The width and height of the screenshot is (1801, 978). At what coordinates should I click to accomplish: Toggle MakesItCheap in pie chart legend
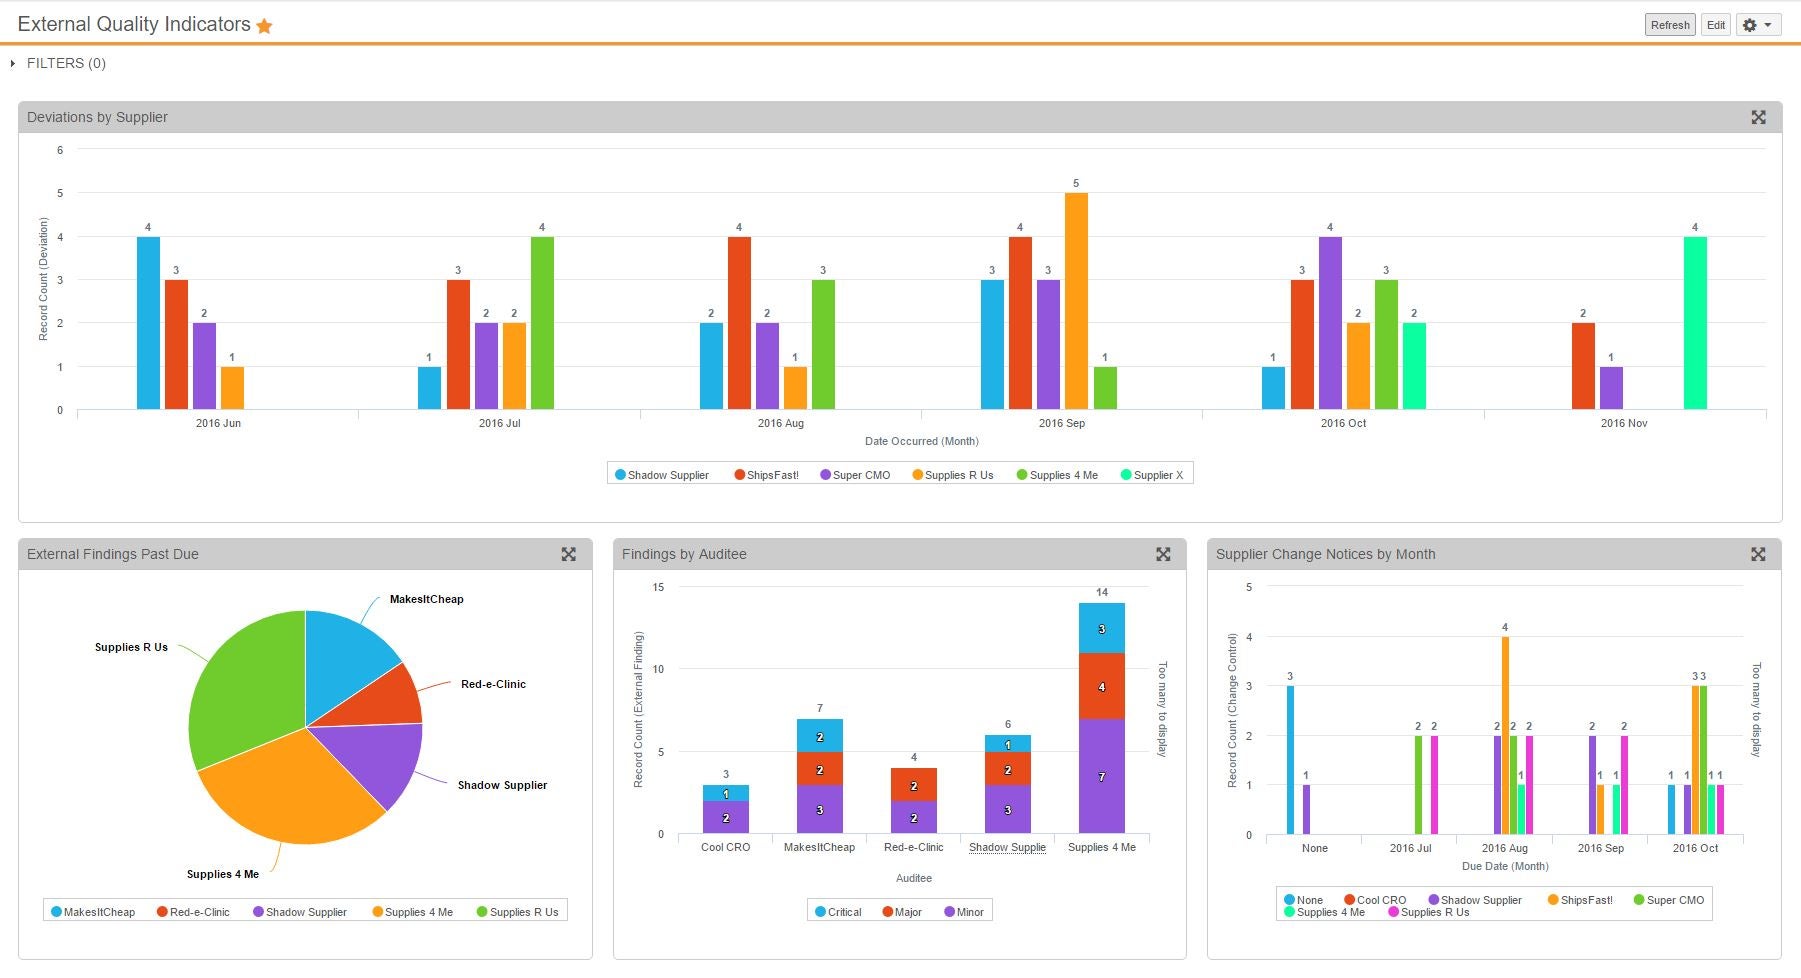coord(93,912)
